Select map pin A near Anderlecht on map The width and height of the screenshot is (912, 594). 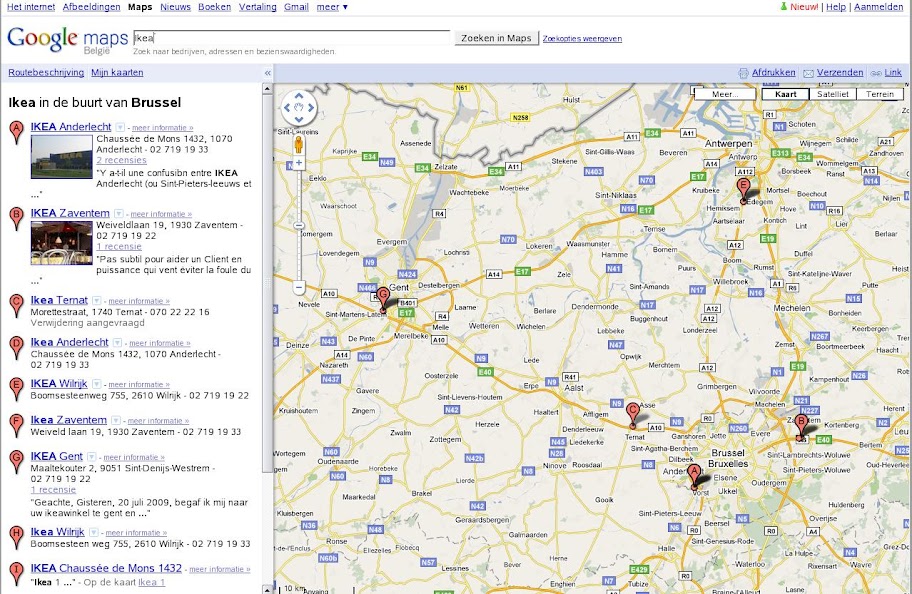(693, 476)
